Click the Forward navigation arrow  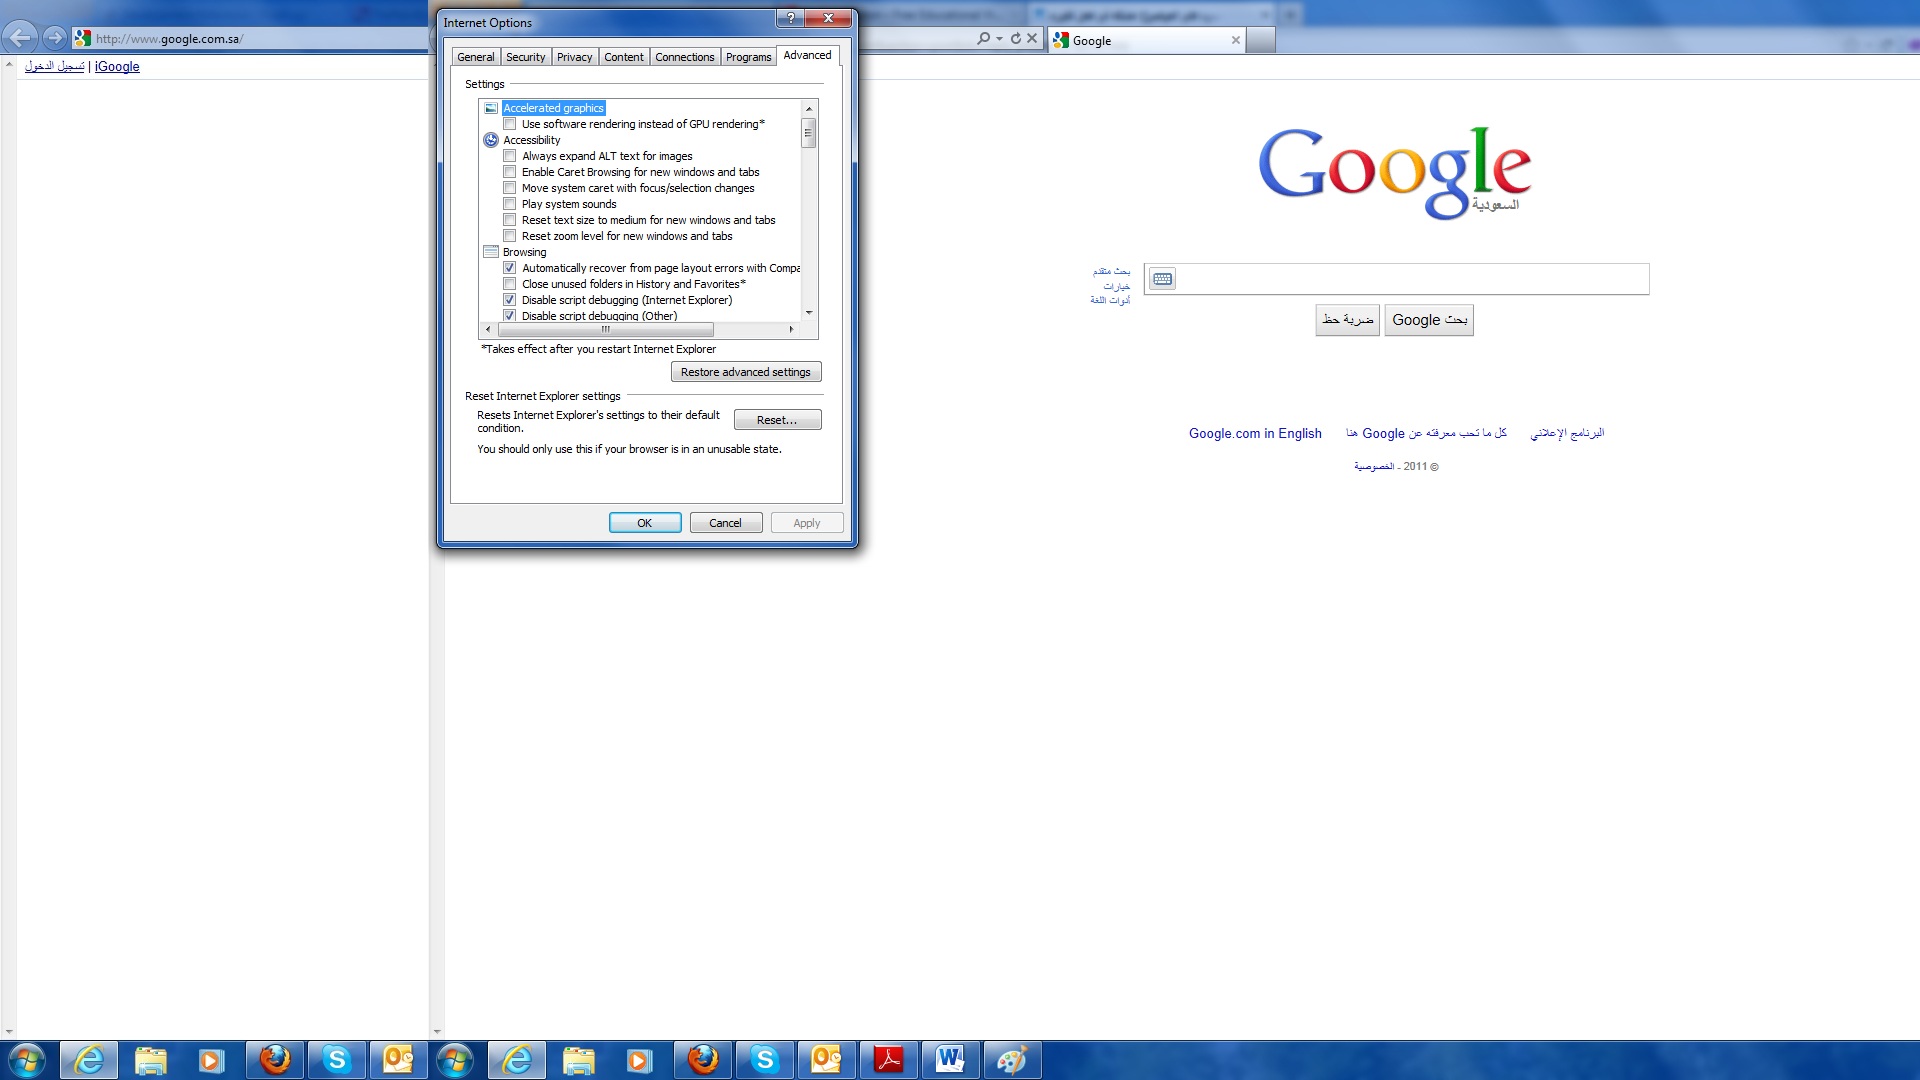click(55, 38)
